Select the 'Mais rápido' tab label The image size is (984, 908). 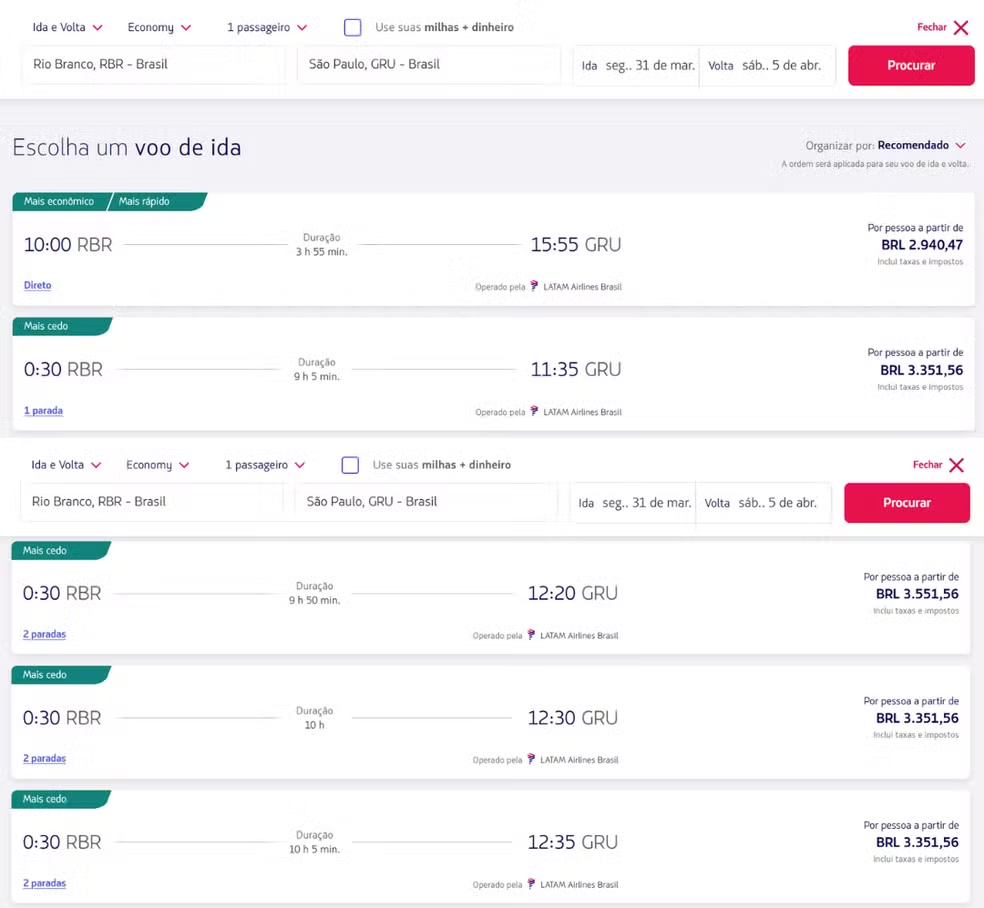click(x=145, y=202)
